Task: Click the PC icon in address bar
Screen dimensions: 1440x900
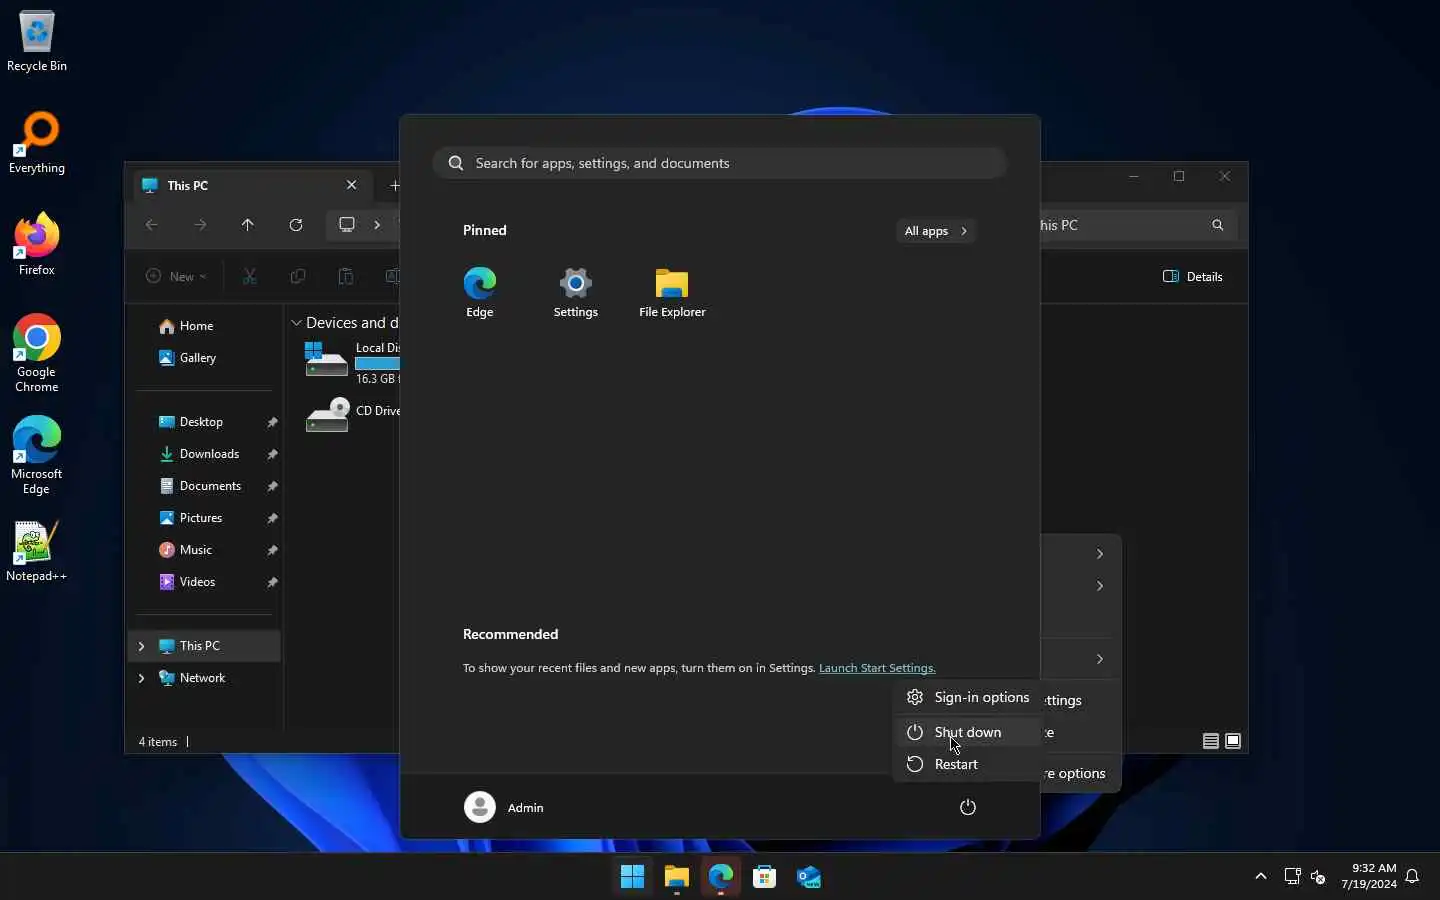Action: point(347,225)
